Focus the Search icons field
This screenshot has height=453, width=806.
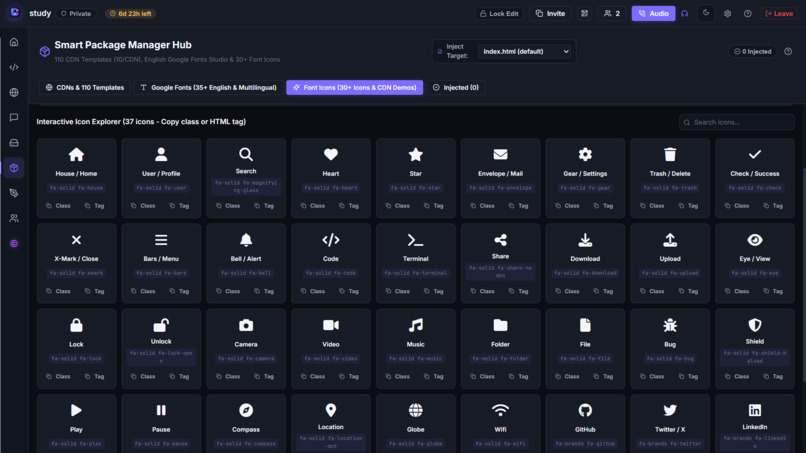[x=737, y=122]
